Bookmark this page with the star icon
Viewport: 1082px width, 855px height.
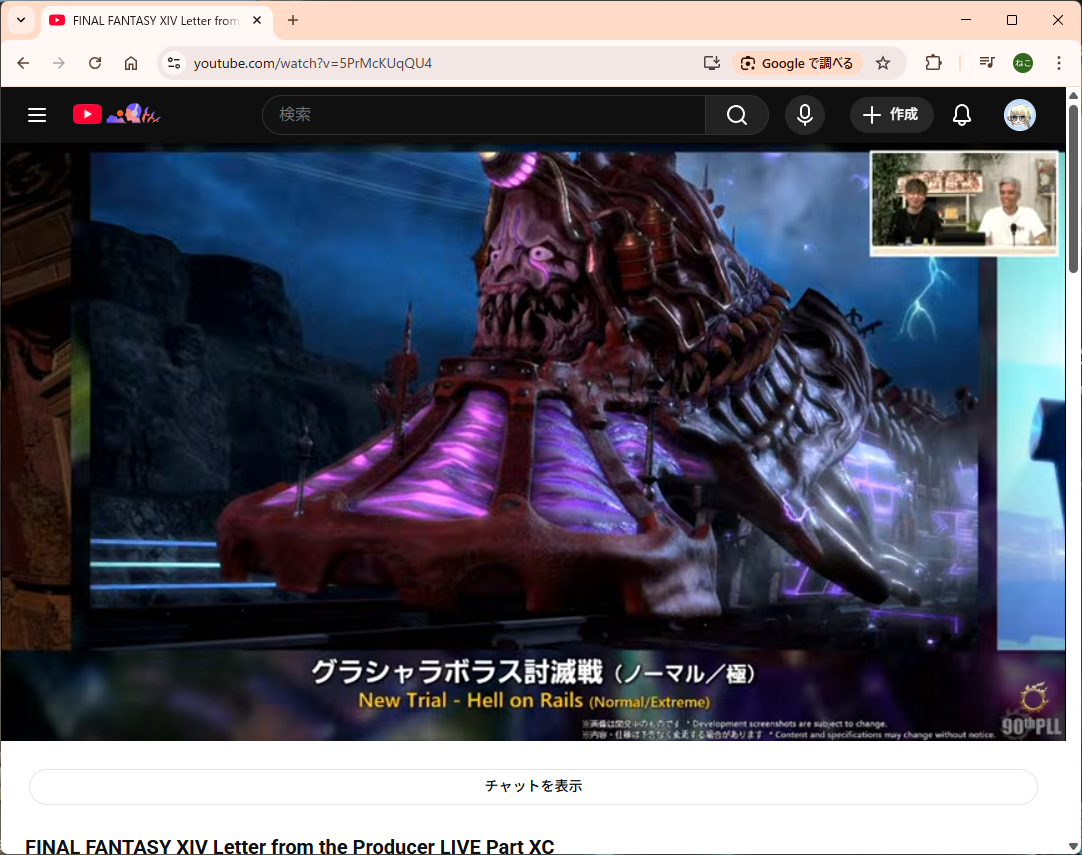tap(883, 63)
